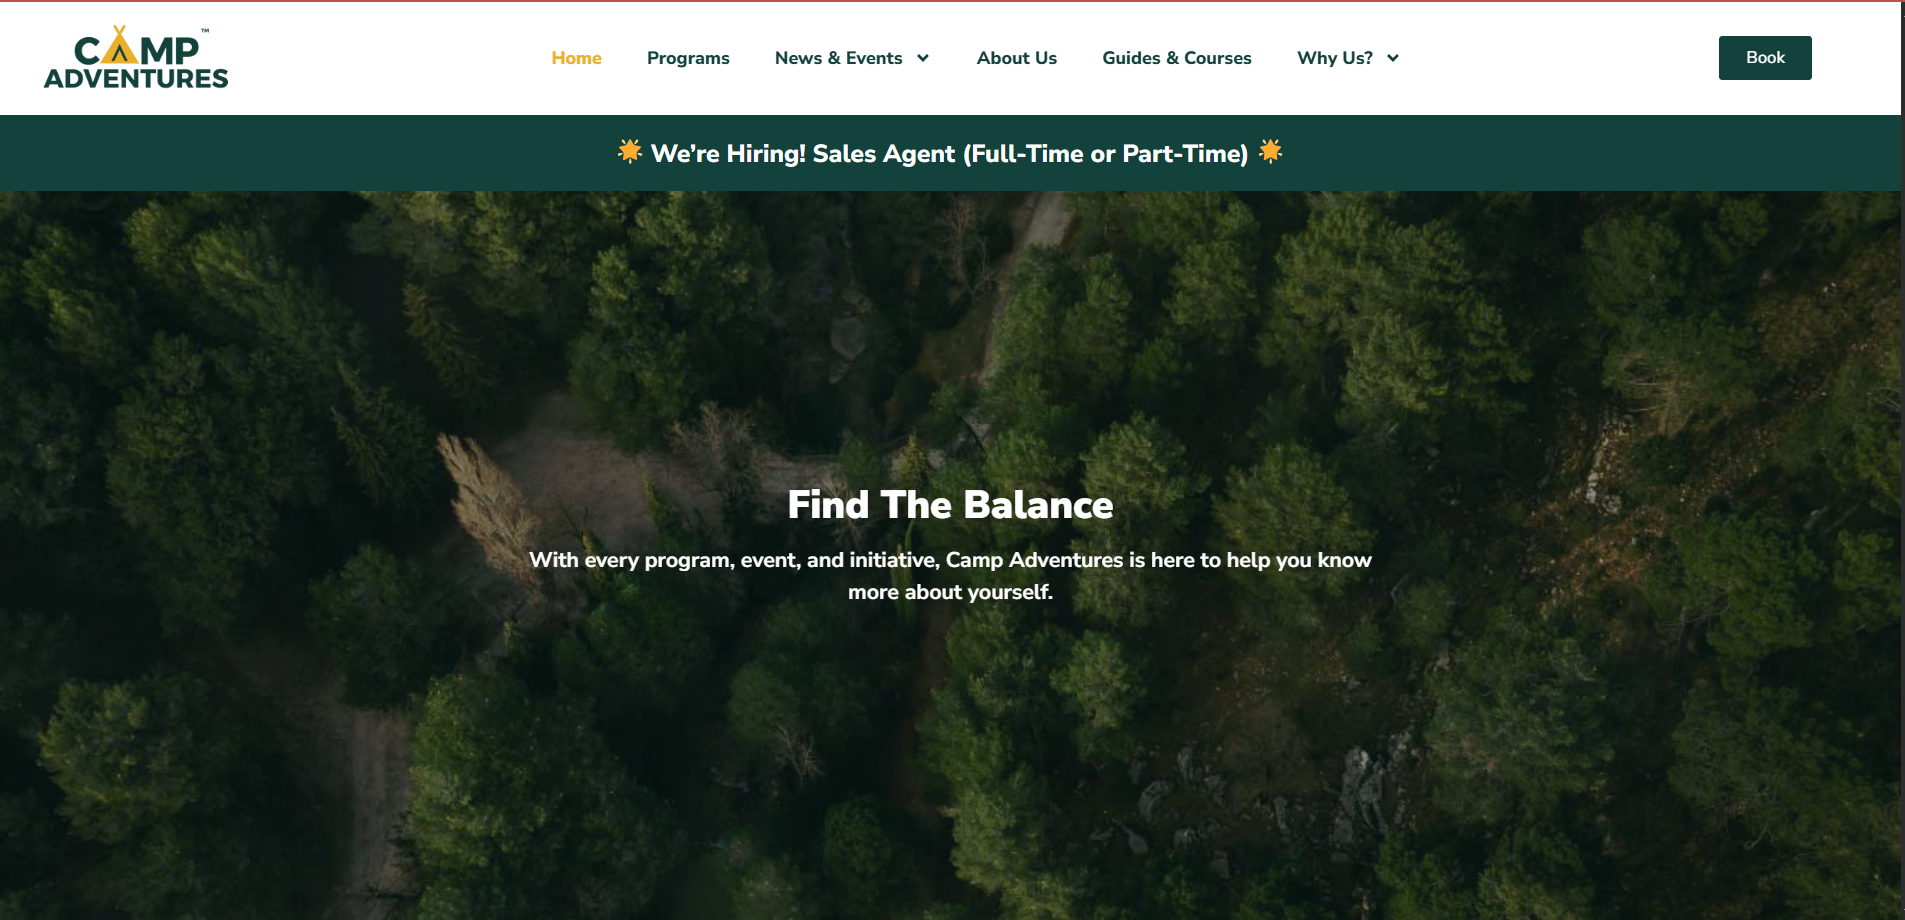Select the Why Us? menu label

click(x=1335, y=58)
